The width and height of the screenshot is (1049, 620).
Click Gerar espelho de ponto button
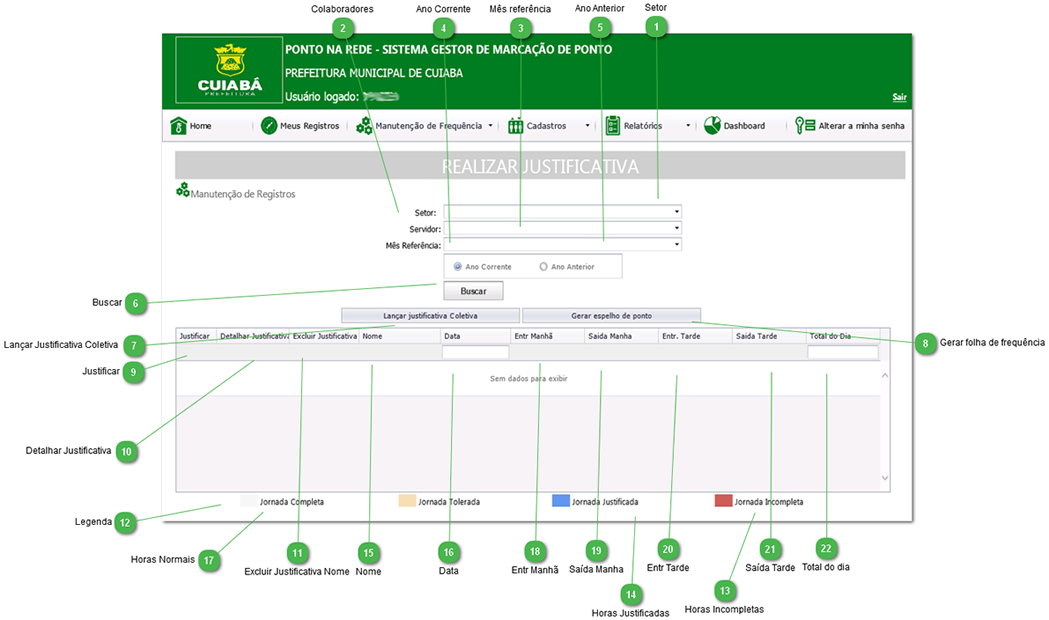tap(611, 316)
